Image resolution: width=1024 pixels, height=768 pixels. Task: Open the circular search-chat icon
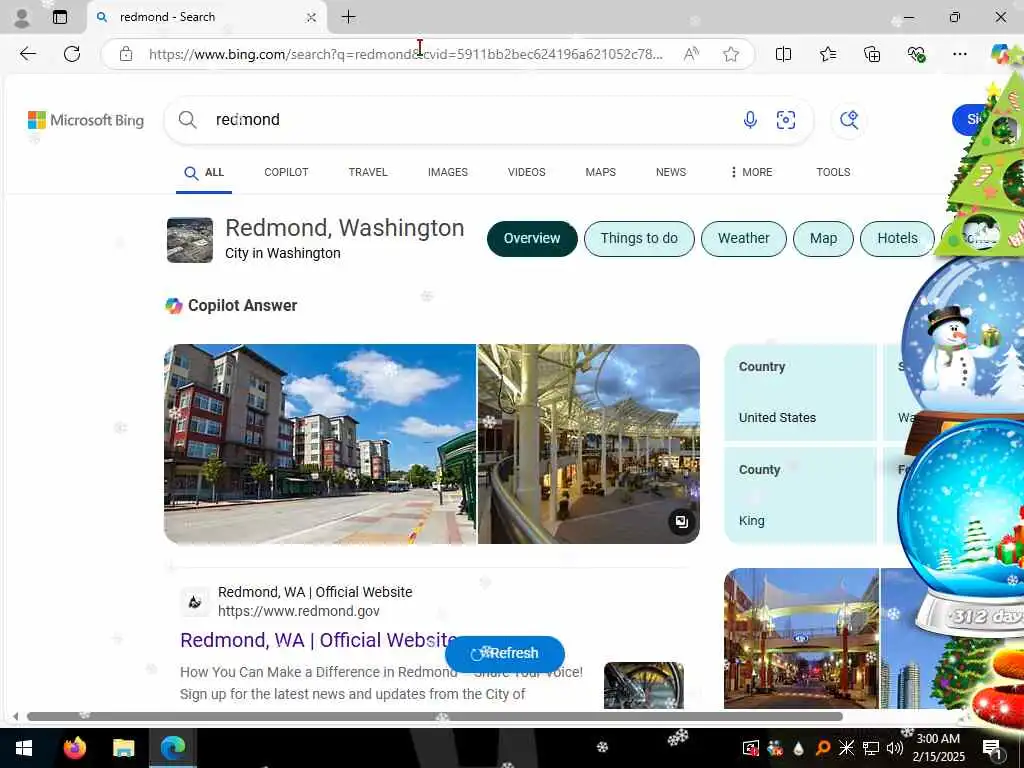pos(848,120)
